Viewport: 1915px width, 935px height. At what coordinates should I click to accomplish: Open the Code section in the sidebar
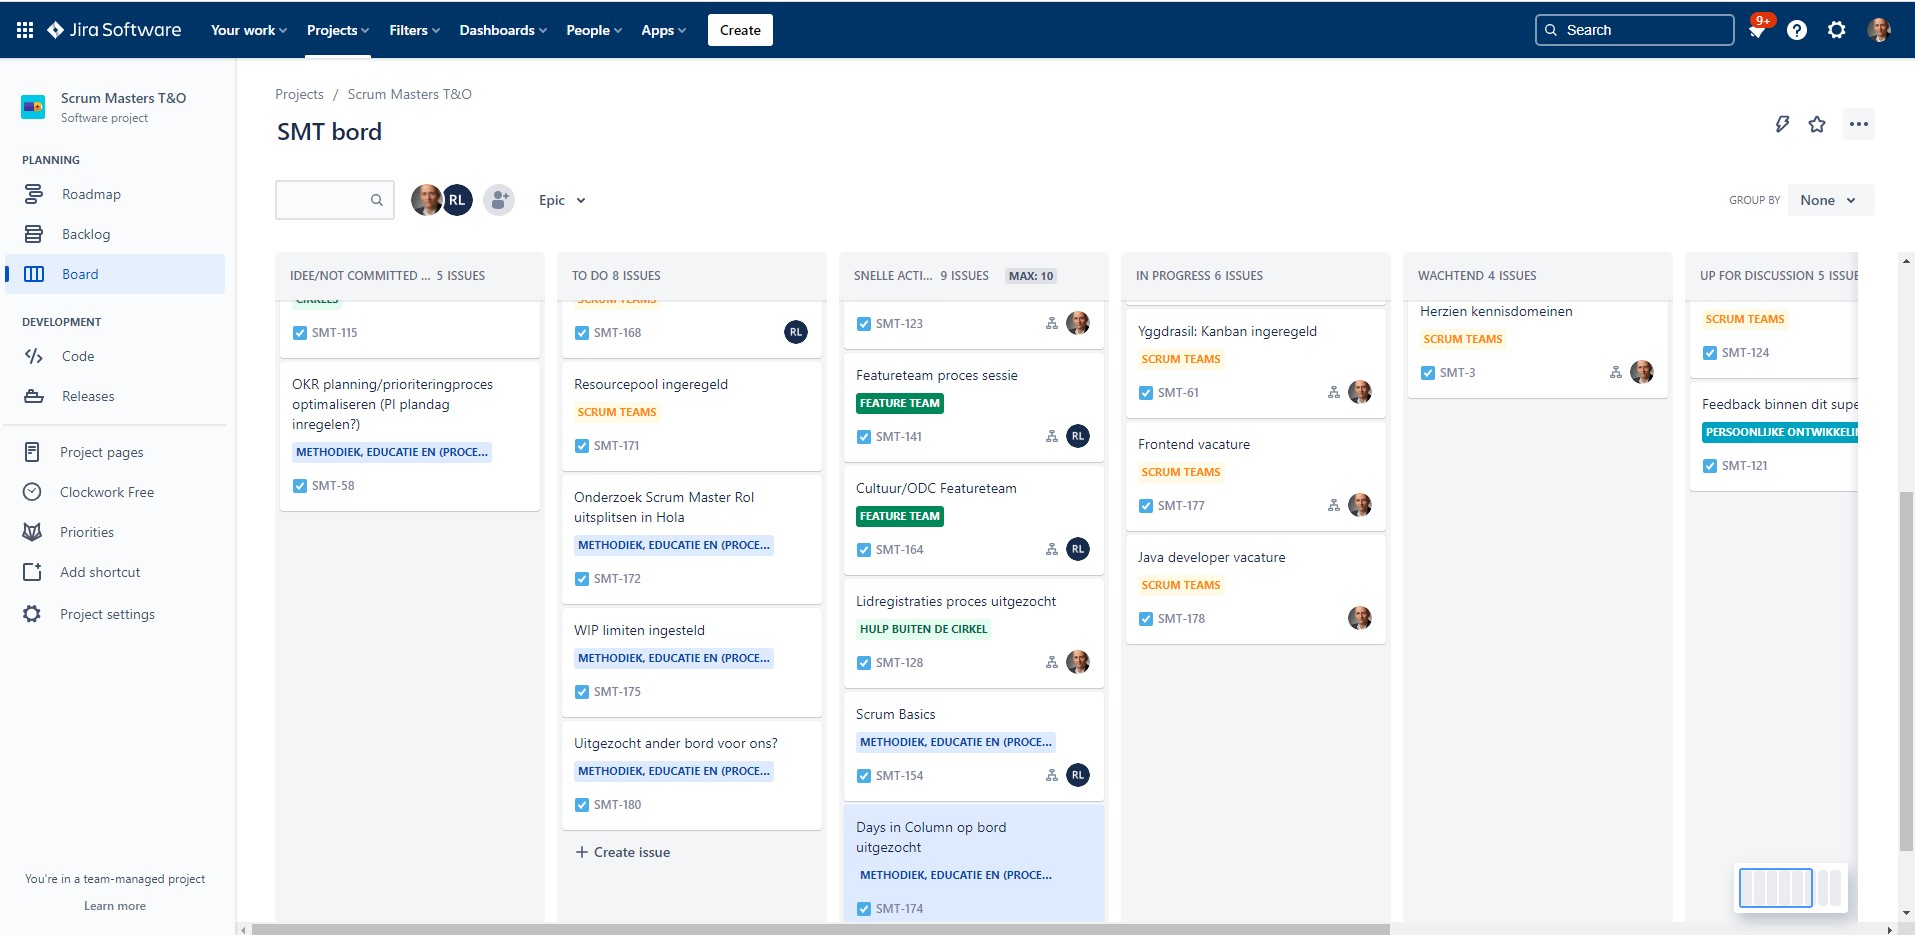pos(77,356)
